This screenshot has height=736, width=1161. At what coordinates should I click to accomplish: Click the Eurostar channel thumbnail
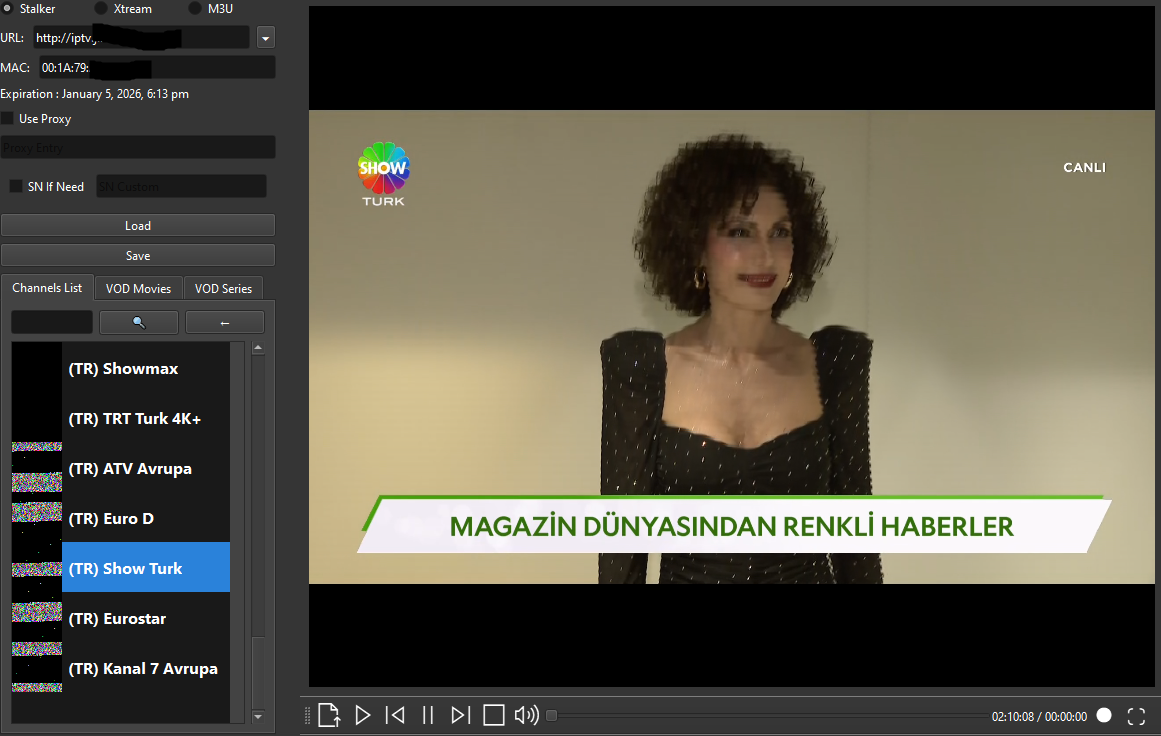(37, 618)
